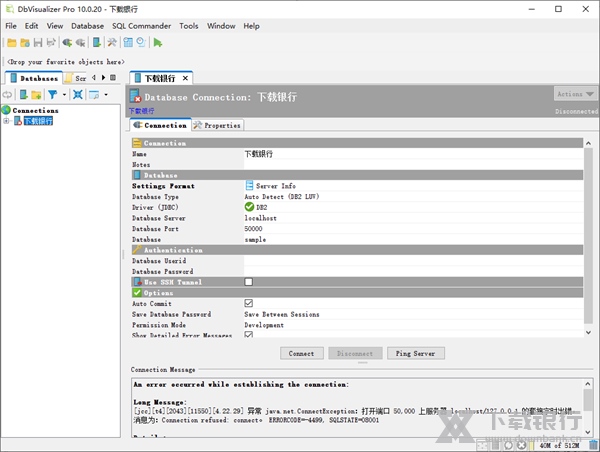This screenshot has width=600, height=452.
Task: Enable the Use SSH Tunnel checkbox
Action: click(249, 282)
